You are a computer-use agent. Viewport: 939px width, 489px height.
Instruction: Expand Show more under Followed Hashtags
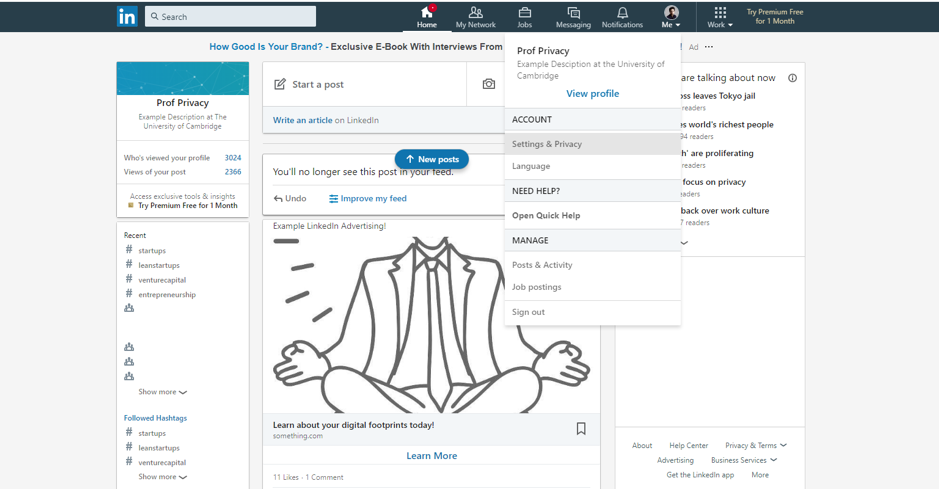162,477
